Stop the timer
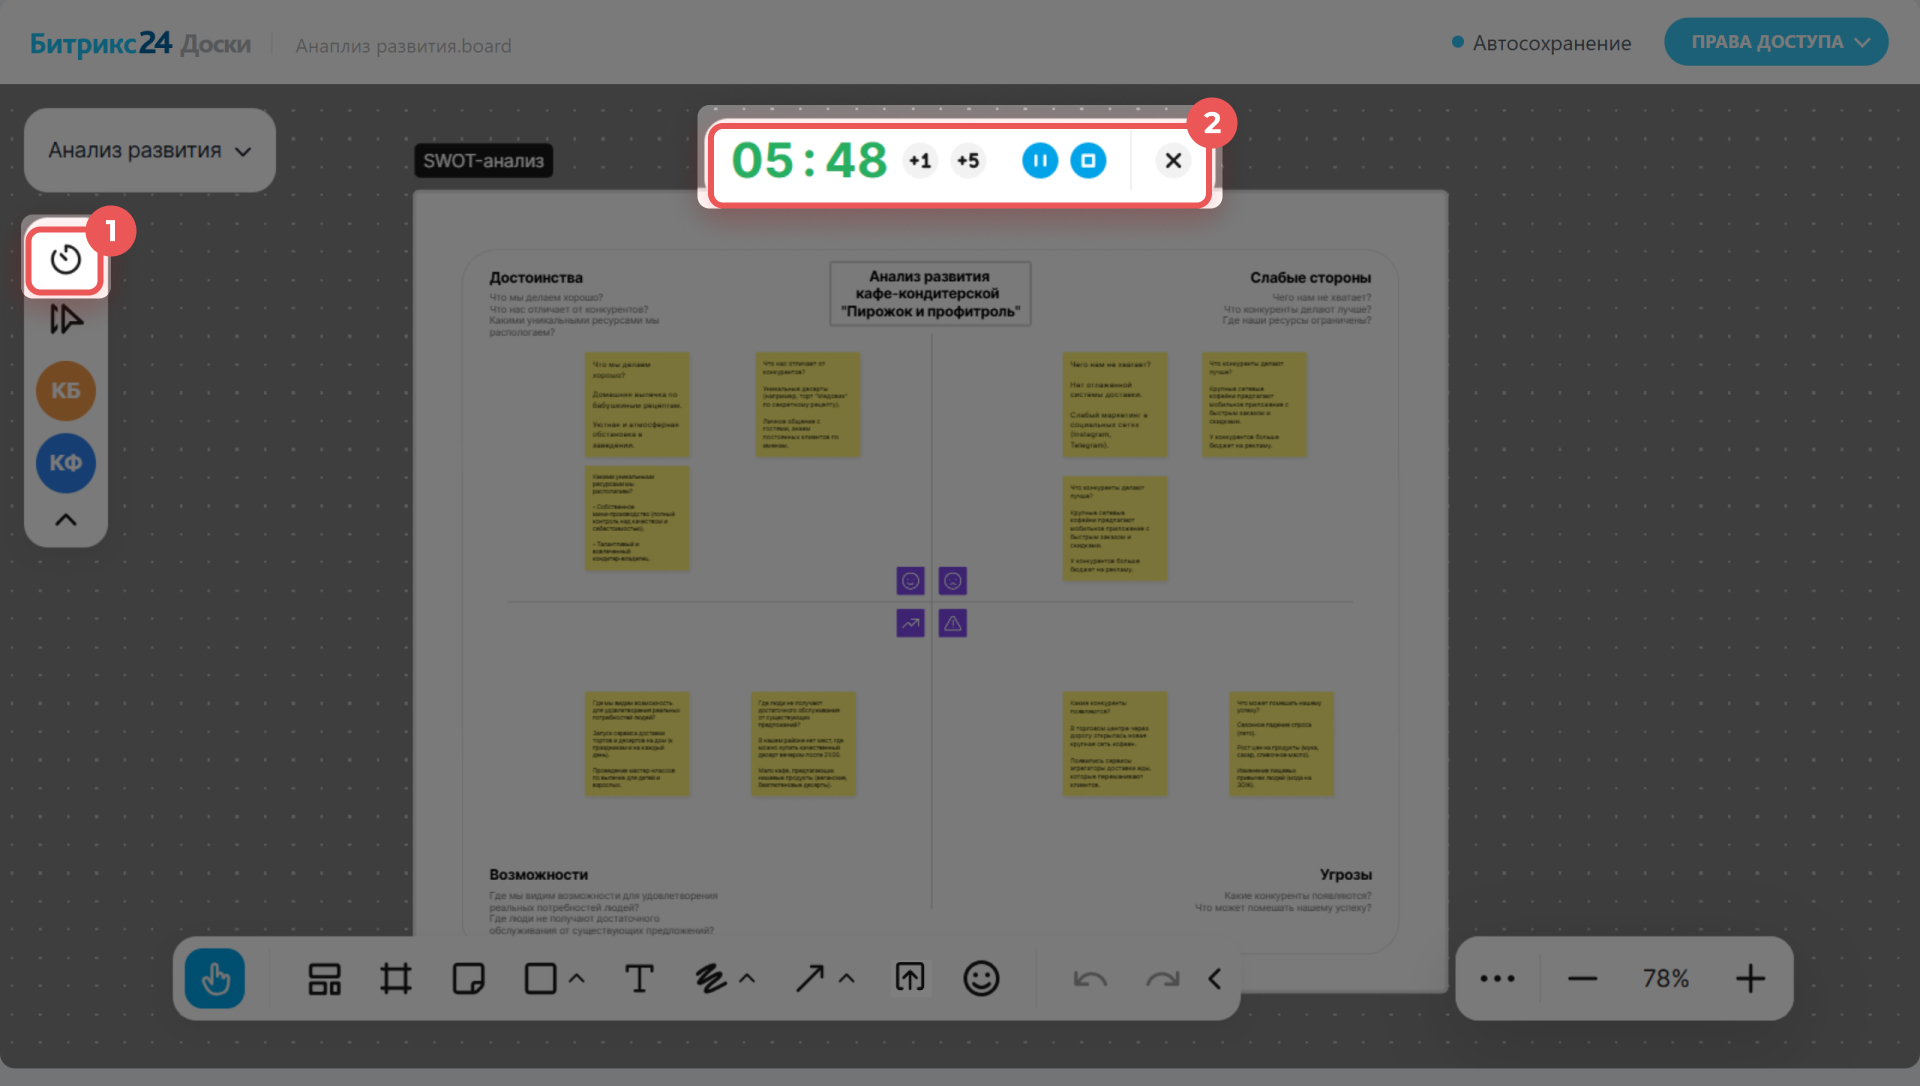This screenshot has width=1920, height=1086. click(1088, 161)
